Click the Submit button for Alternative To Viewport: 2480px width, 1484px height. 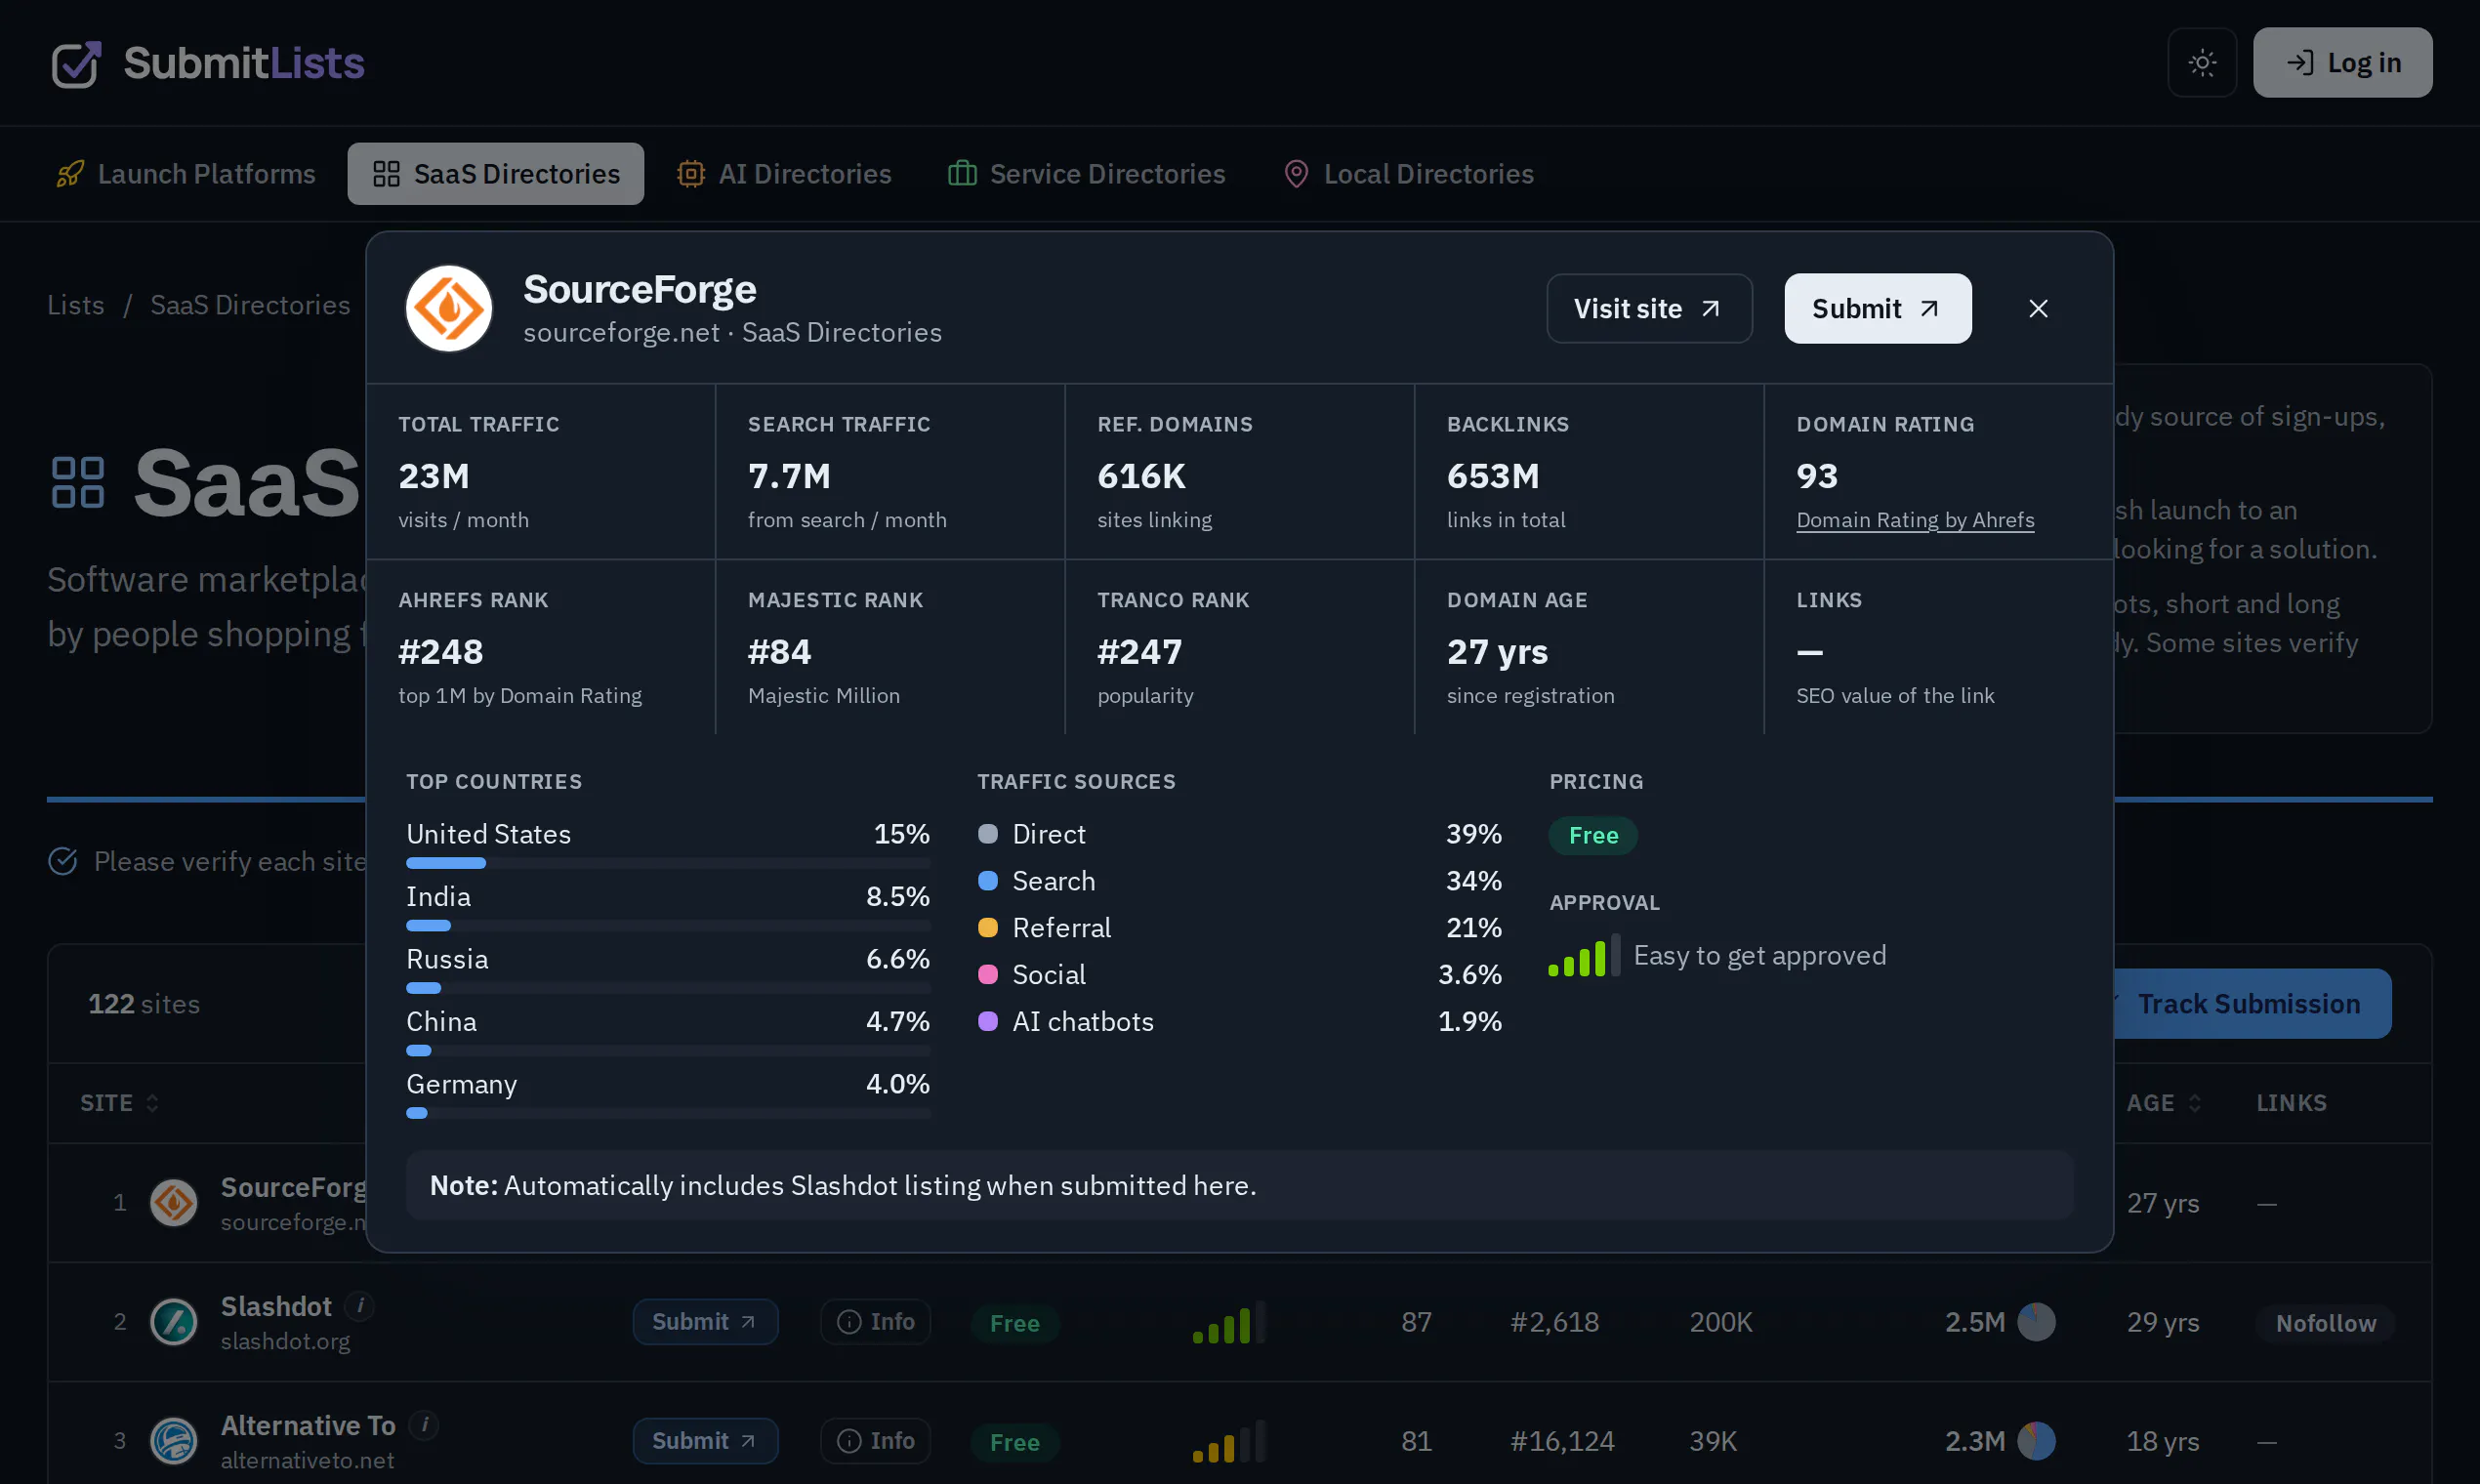pos(705,1440)
